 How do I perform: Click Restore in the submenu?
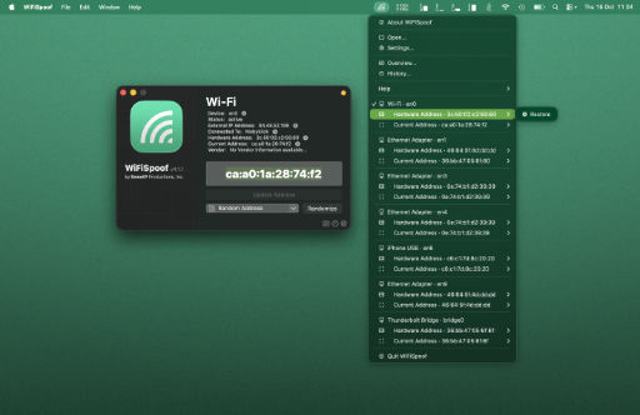[x=536, y=114]
